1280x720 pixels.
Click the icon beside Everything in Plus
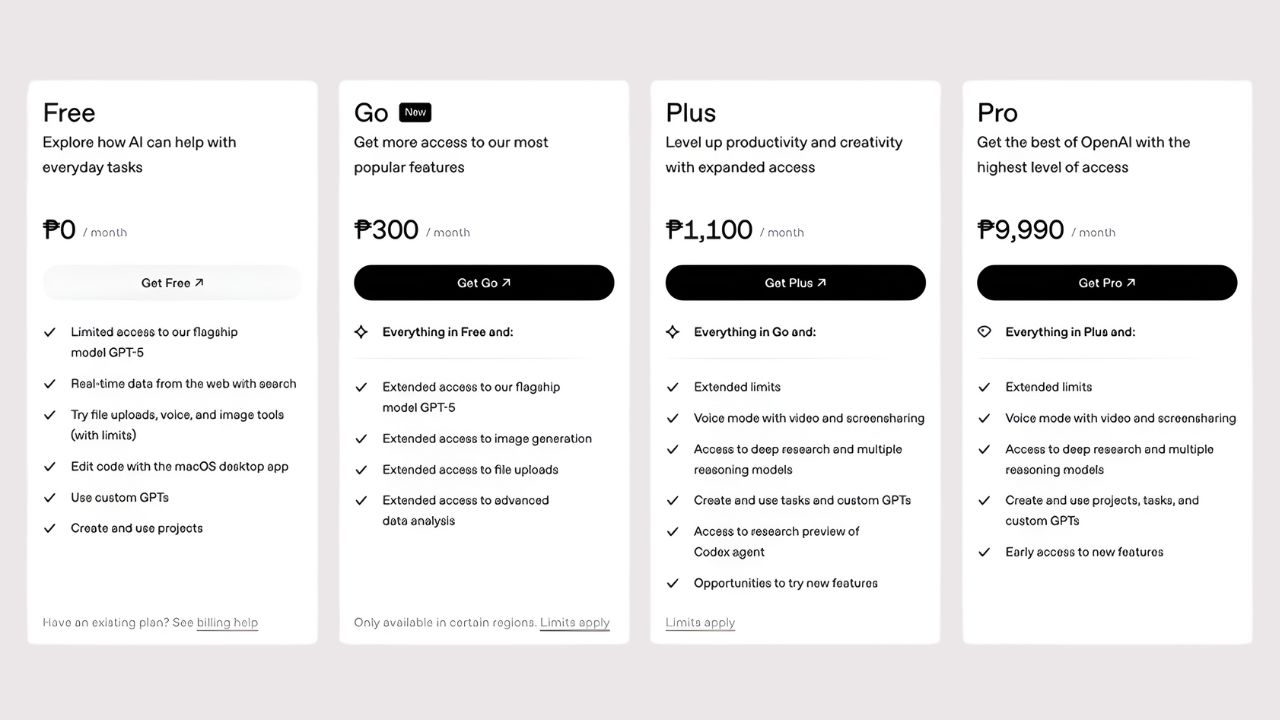984,332
